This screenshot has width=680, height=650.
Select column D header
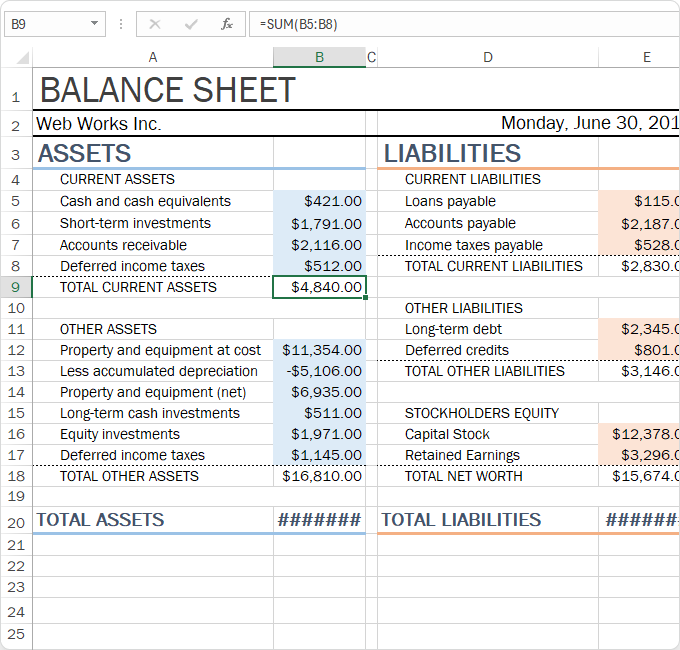click(488, 57)
